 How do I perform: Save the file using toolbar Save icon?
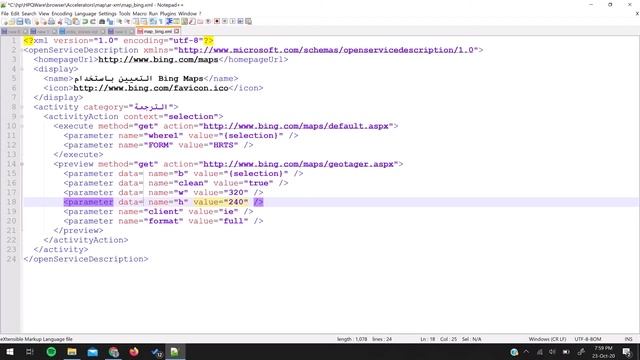pyautogui.click(x=20, y=21)
